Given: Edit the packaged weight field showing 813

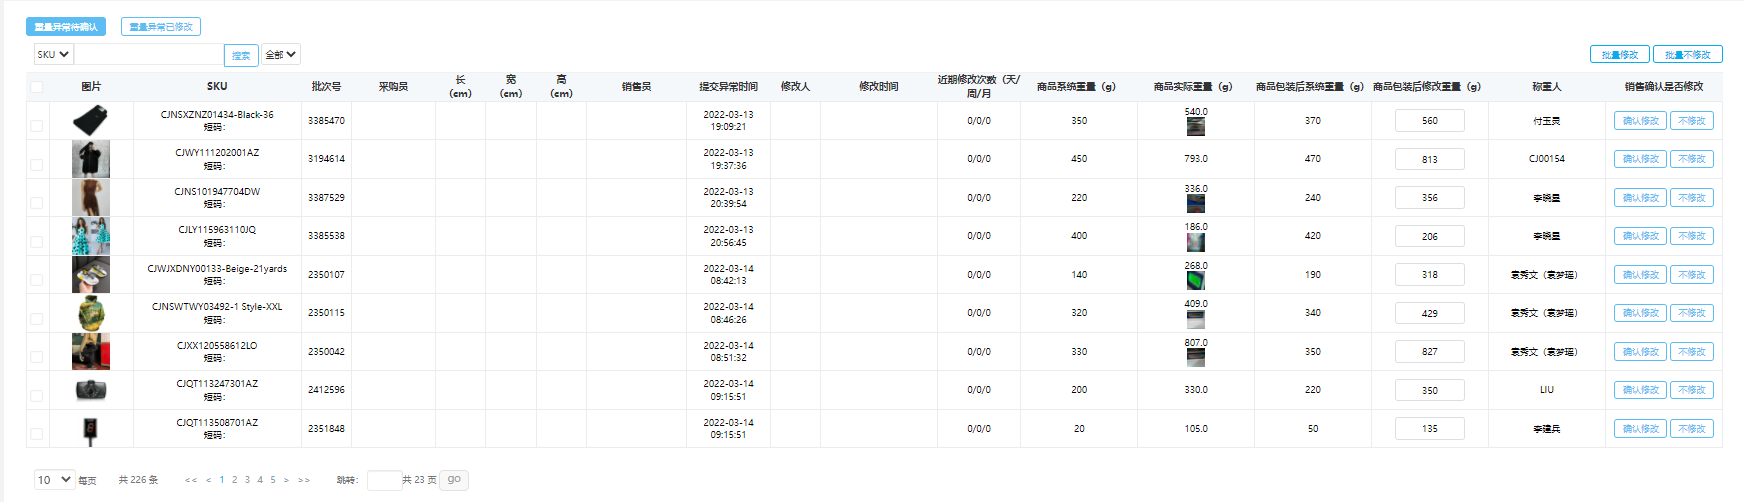Looking at the screenshot, I should pos(1429,159).
